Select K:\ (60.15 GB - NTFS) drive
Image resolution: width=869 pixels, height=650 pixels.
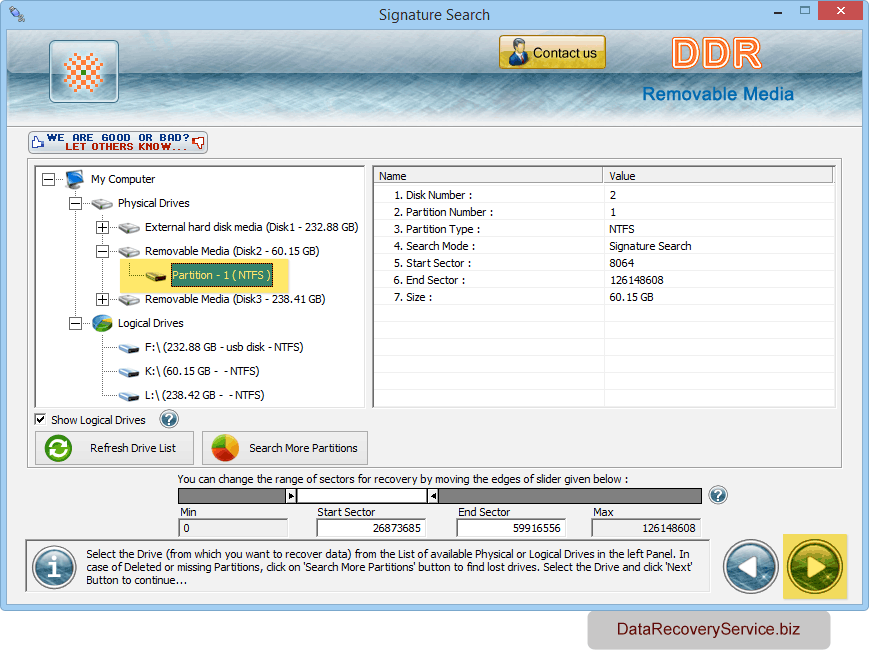pyautogui.click(x=202, y=371)
